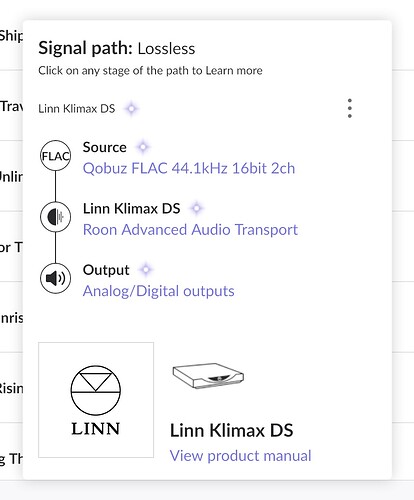Click the small Linn Klimax DS zone name

(77, 109)
